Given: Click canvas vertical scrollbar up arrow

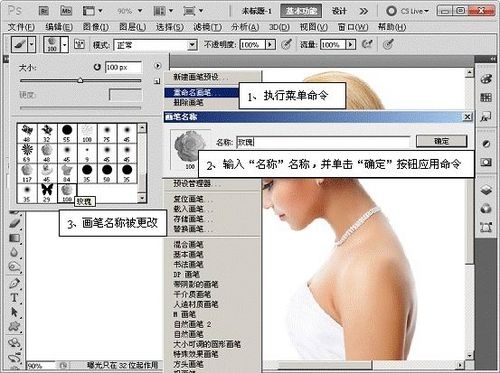Looking at the screenshot, I should click(x=469, y=73).
